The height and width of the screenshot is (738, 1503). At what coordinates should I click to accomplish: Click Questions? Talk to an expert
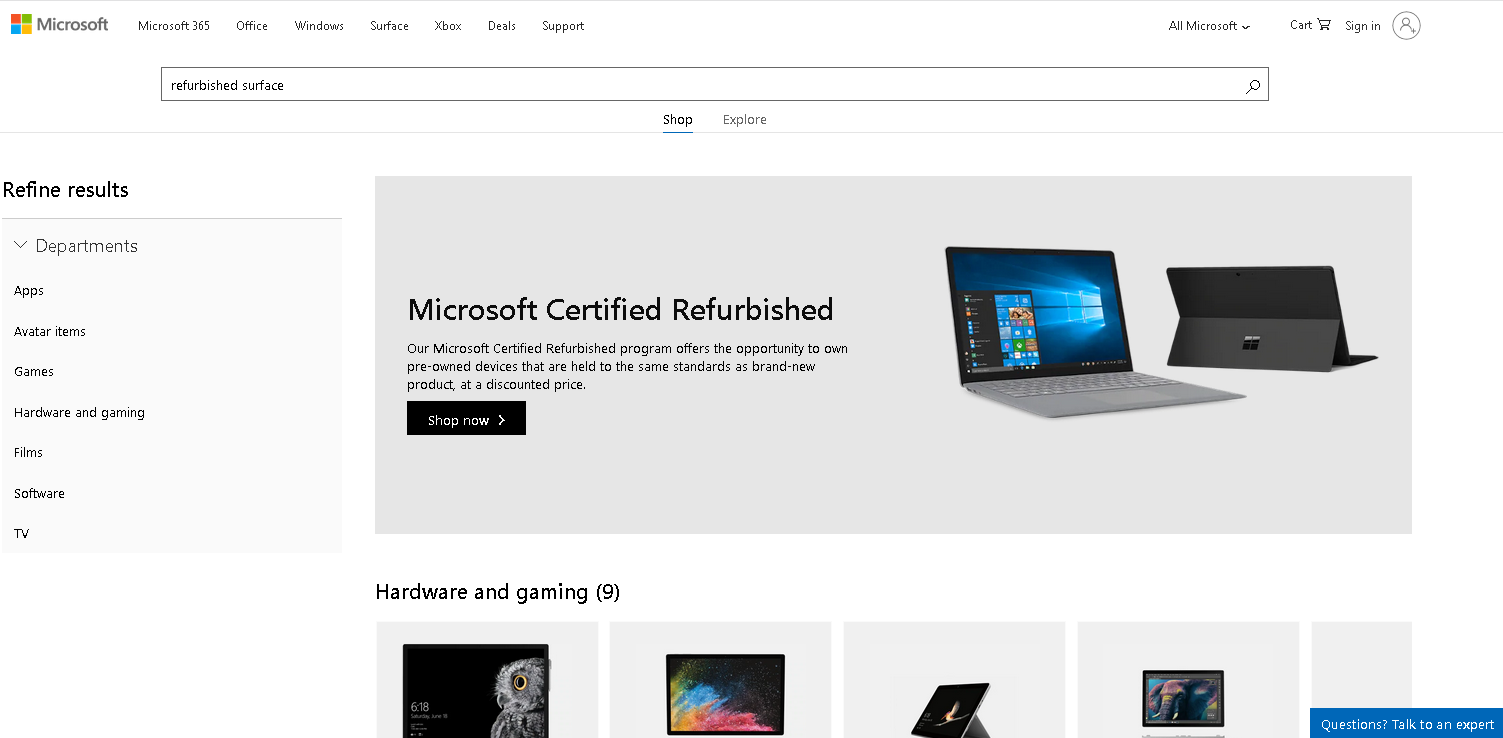point(1406,724)
